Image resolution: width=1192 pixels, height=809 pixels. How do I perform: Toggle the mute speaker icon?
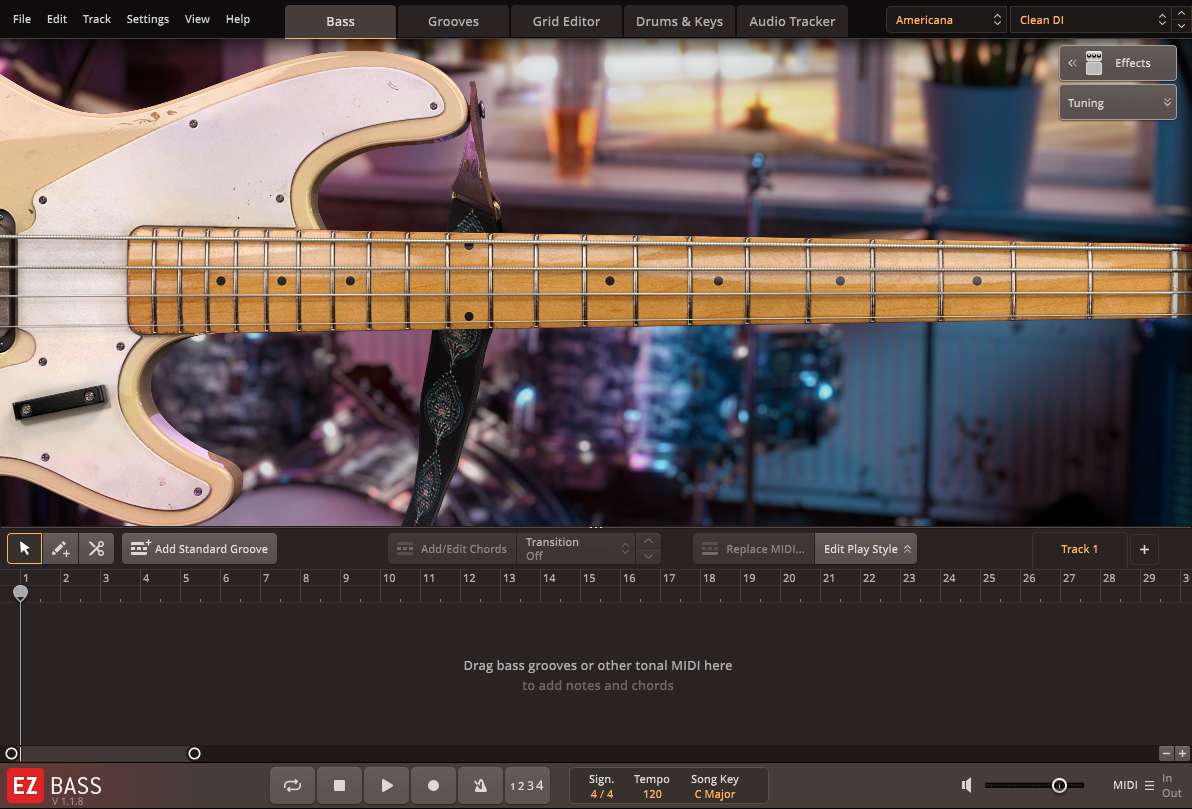[966, 785]
